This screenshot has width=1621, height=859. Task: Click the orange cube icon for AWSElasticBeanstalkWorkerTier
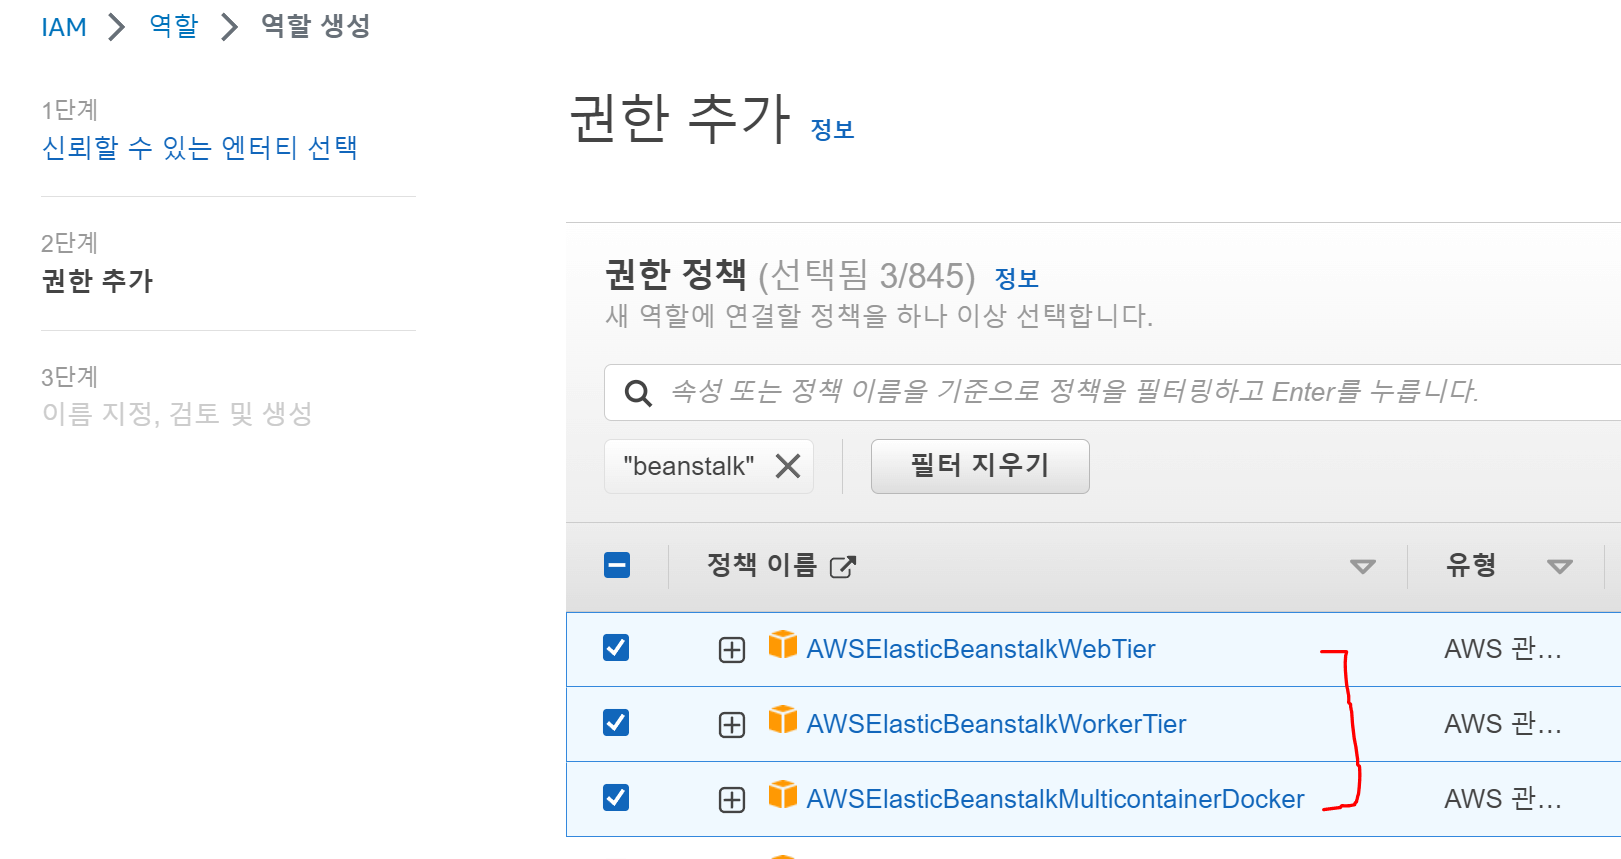pyautogui.click(x=783, y=719)
